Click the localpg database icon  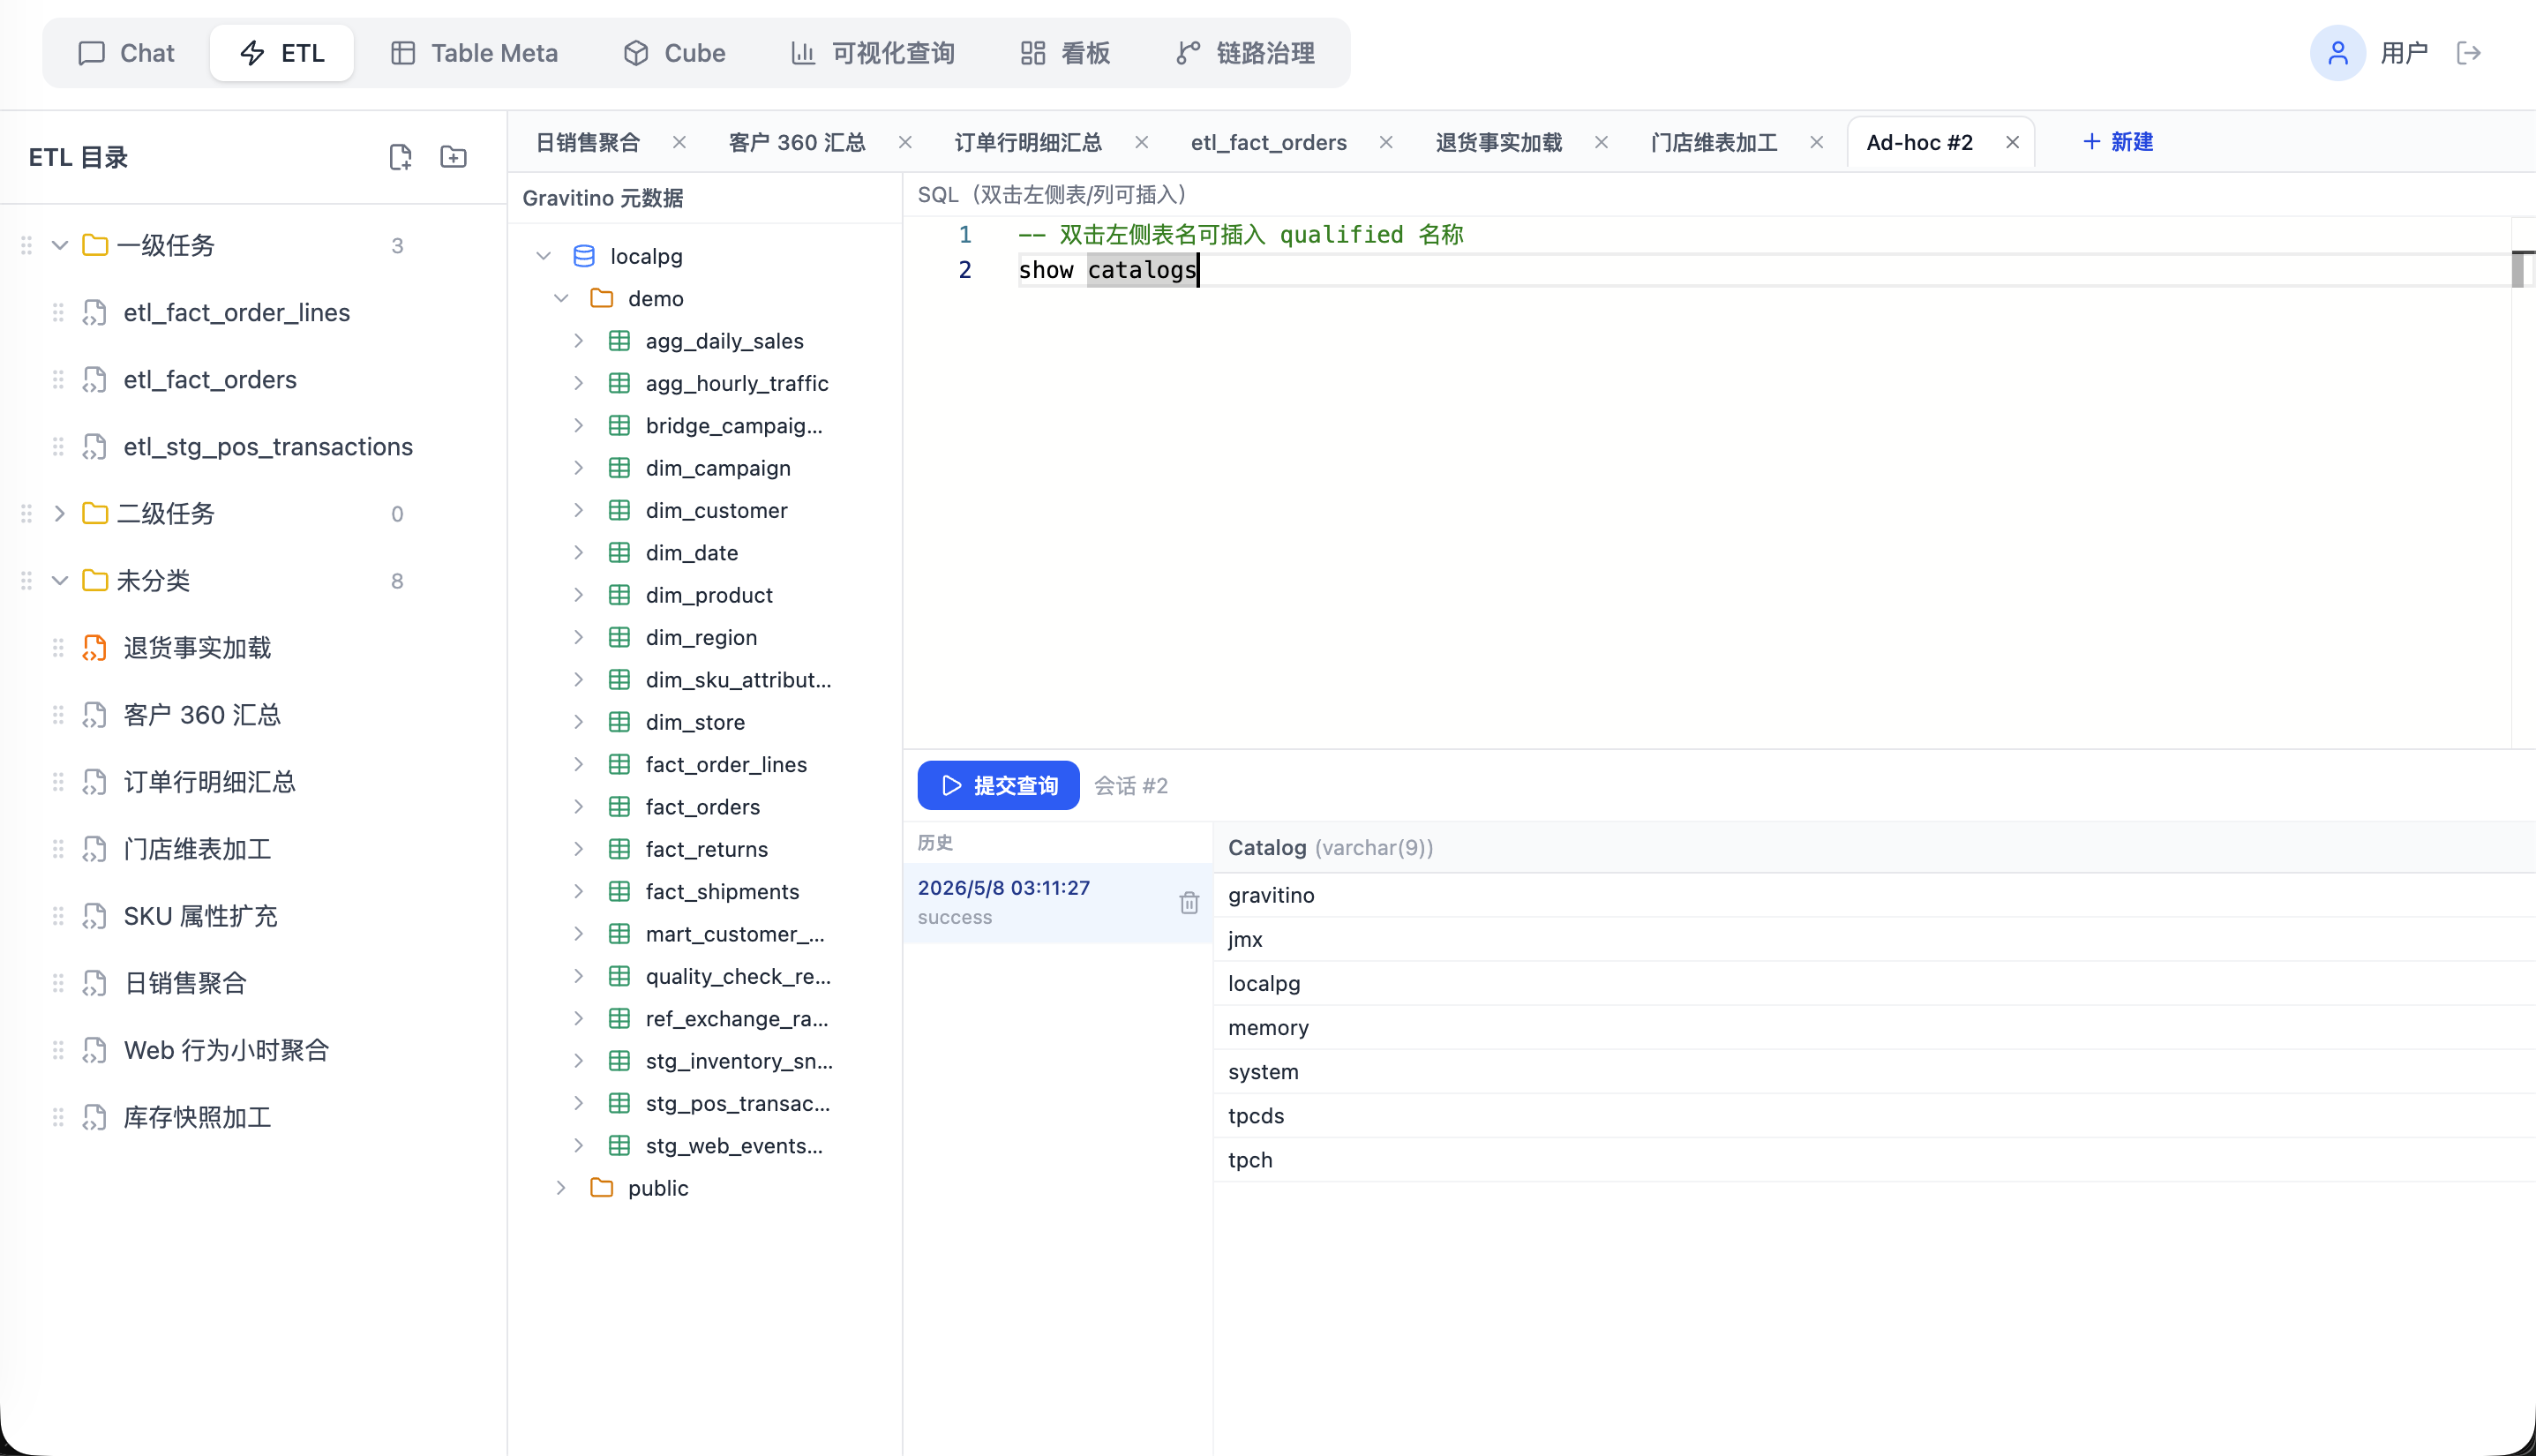point(584,256)
